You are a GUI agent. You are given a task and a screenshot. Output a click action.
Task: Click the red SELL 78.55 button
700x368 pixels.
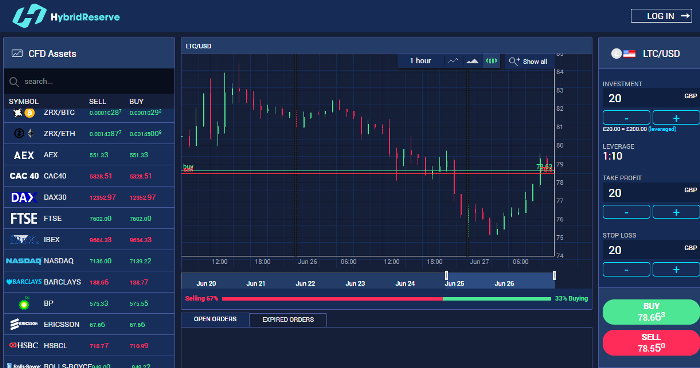coord(651,343)
